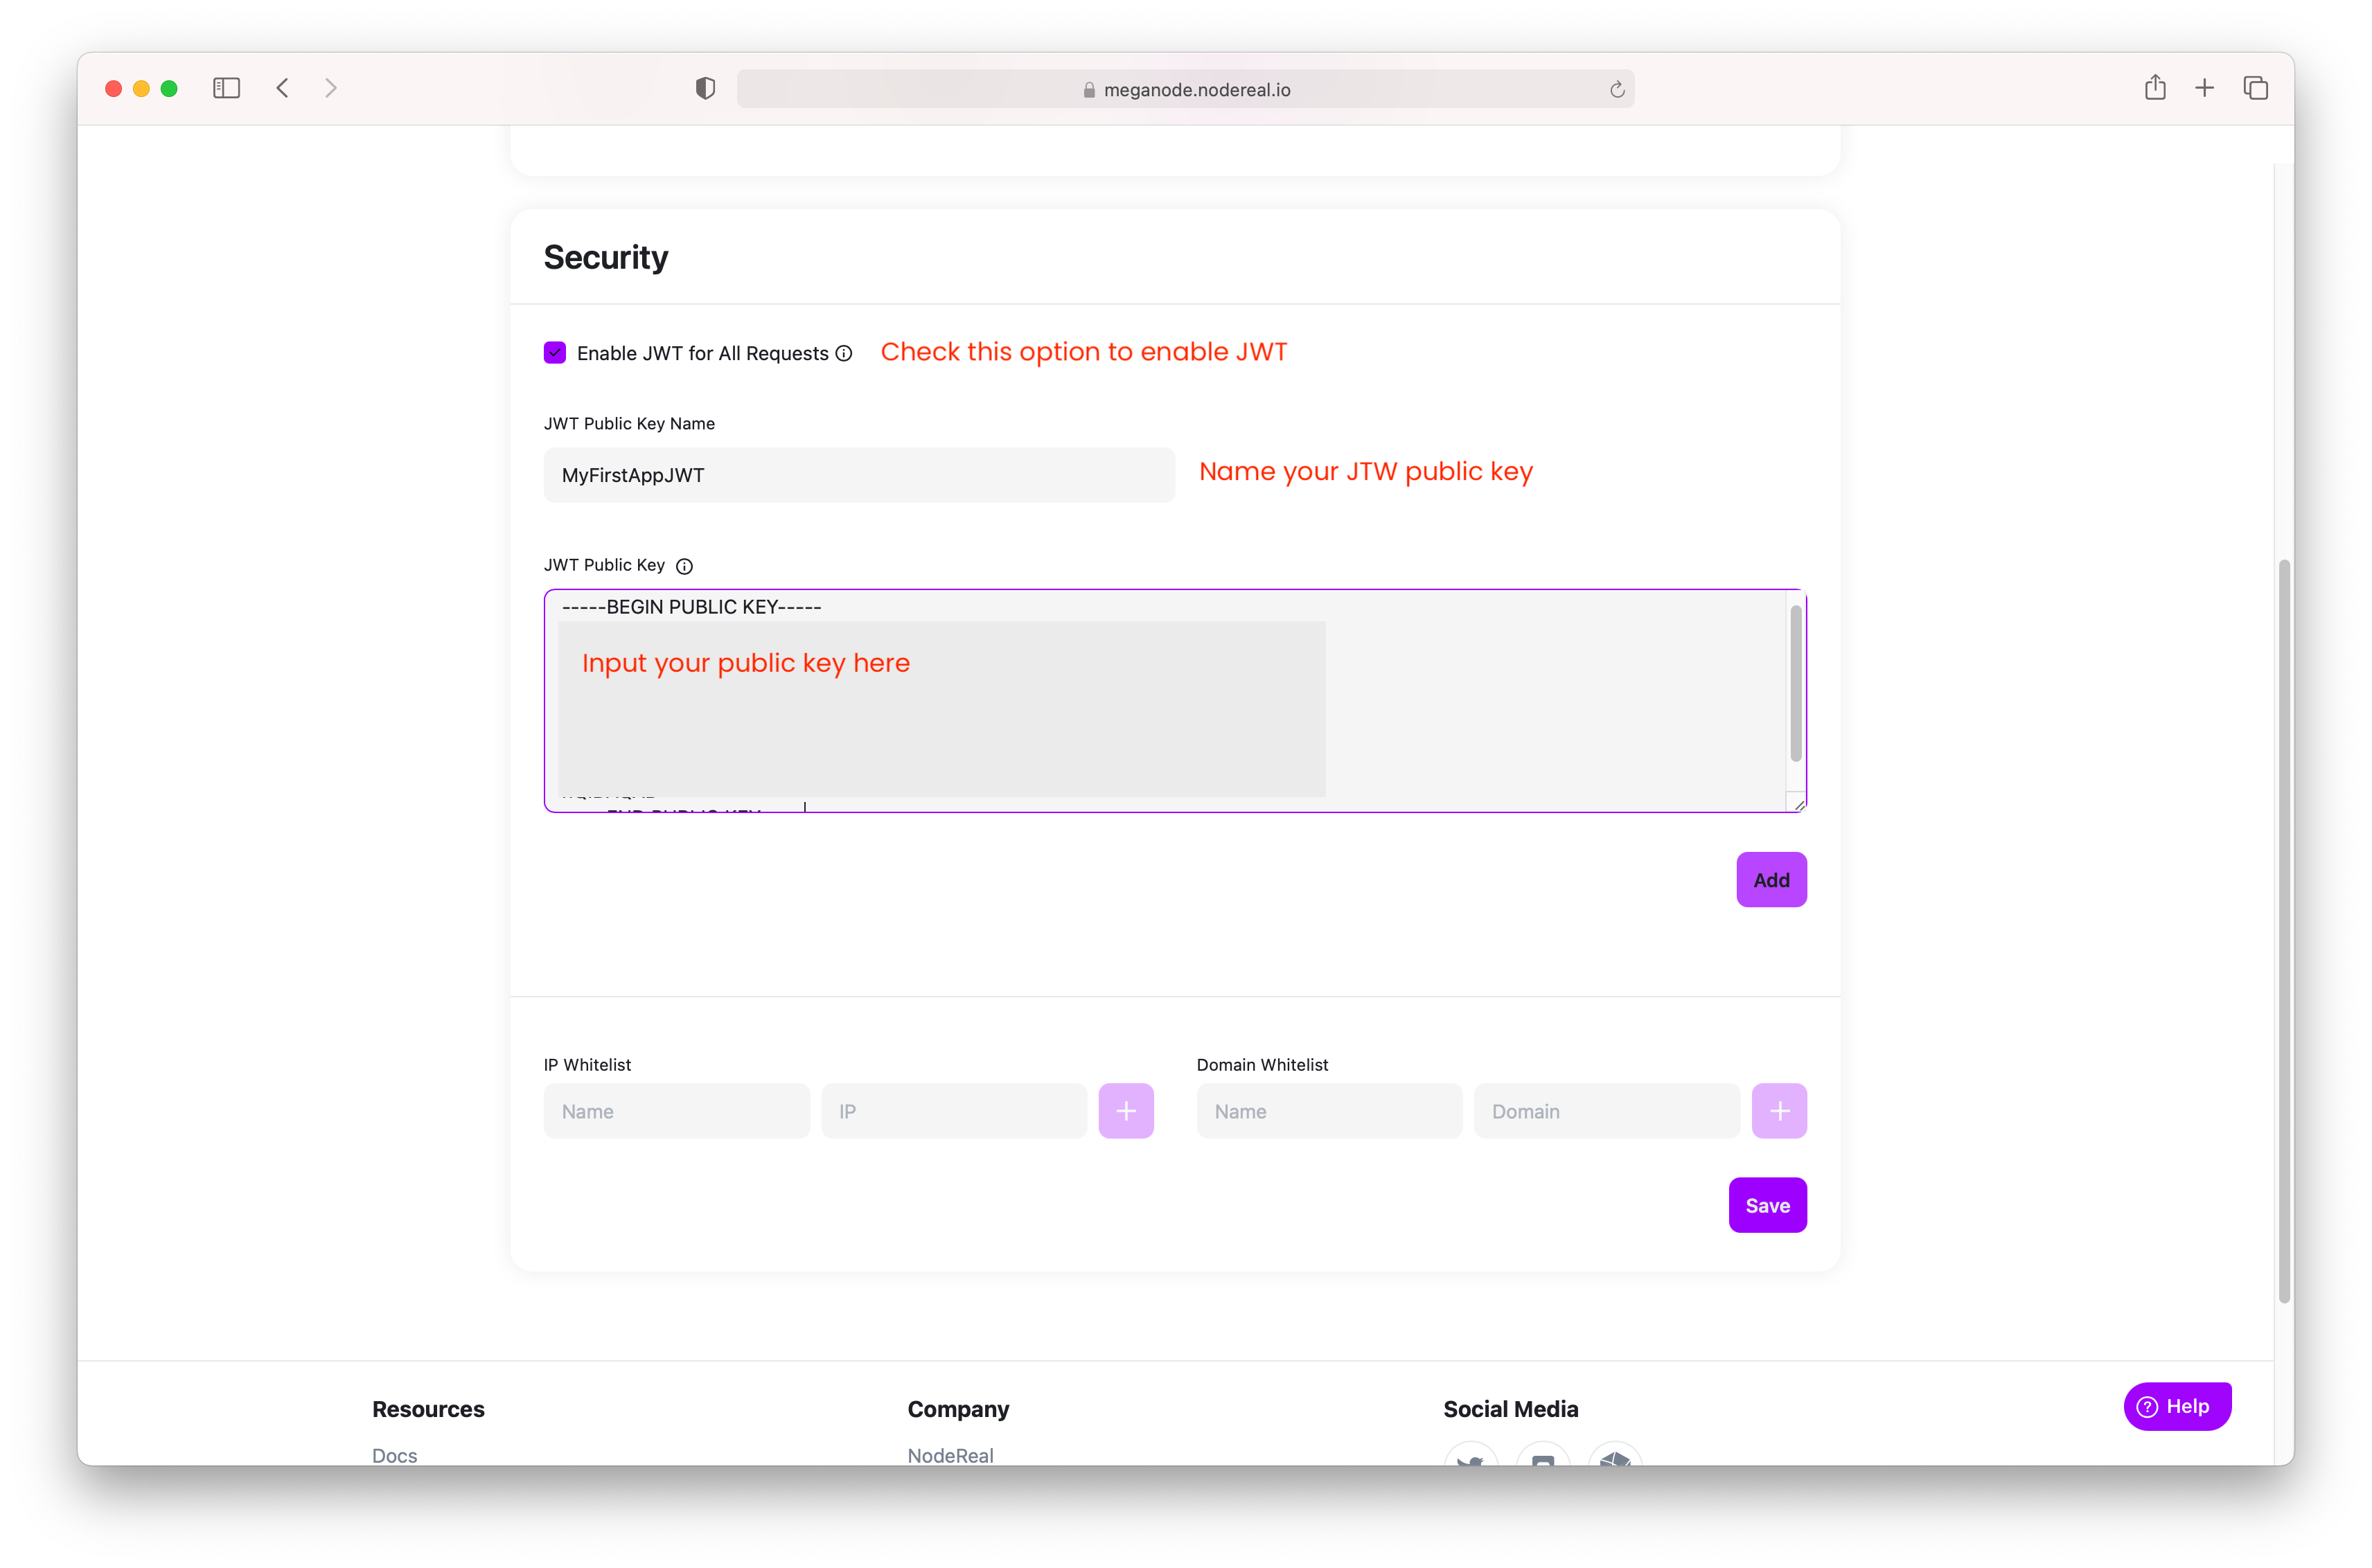Focus the IP address field

[x=954, y=1111]
